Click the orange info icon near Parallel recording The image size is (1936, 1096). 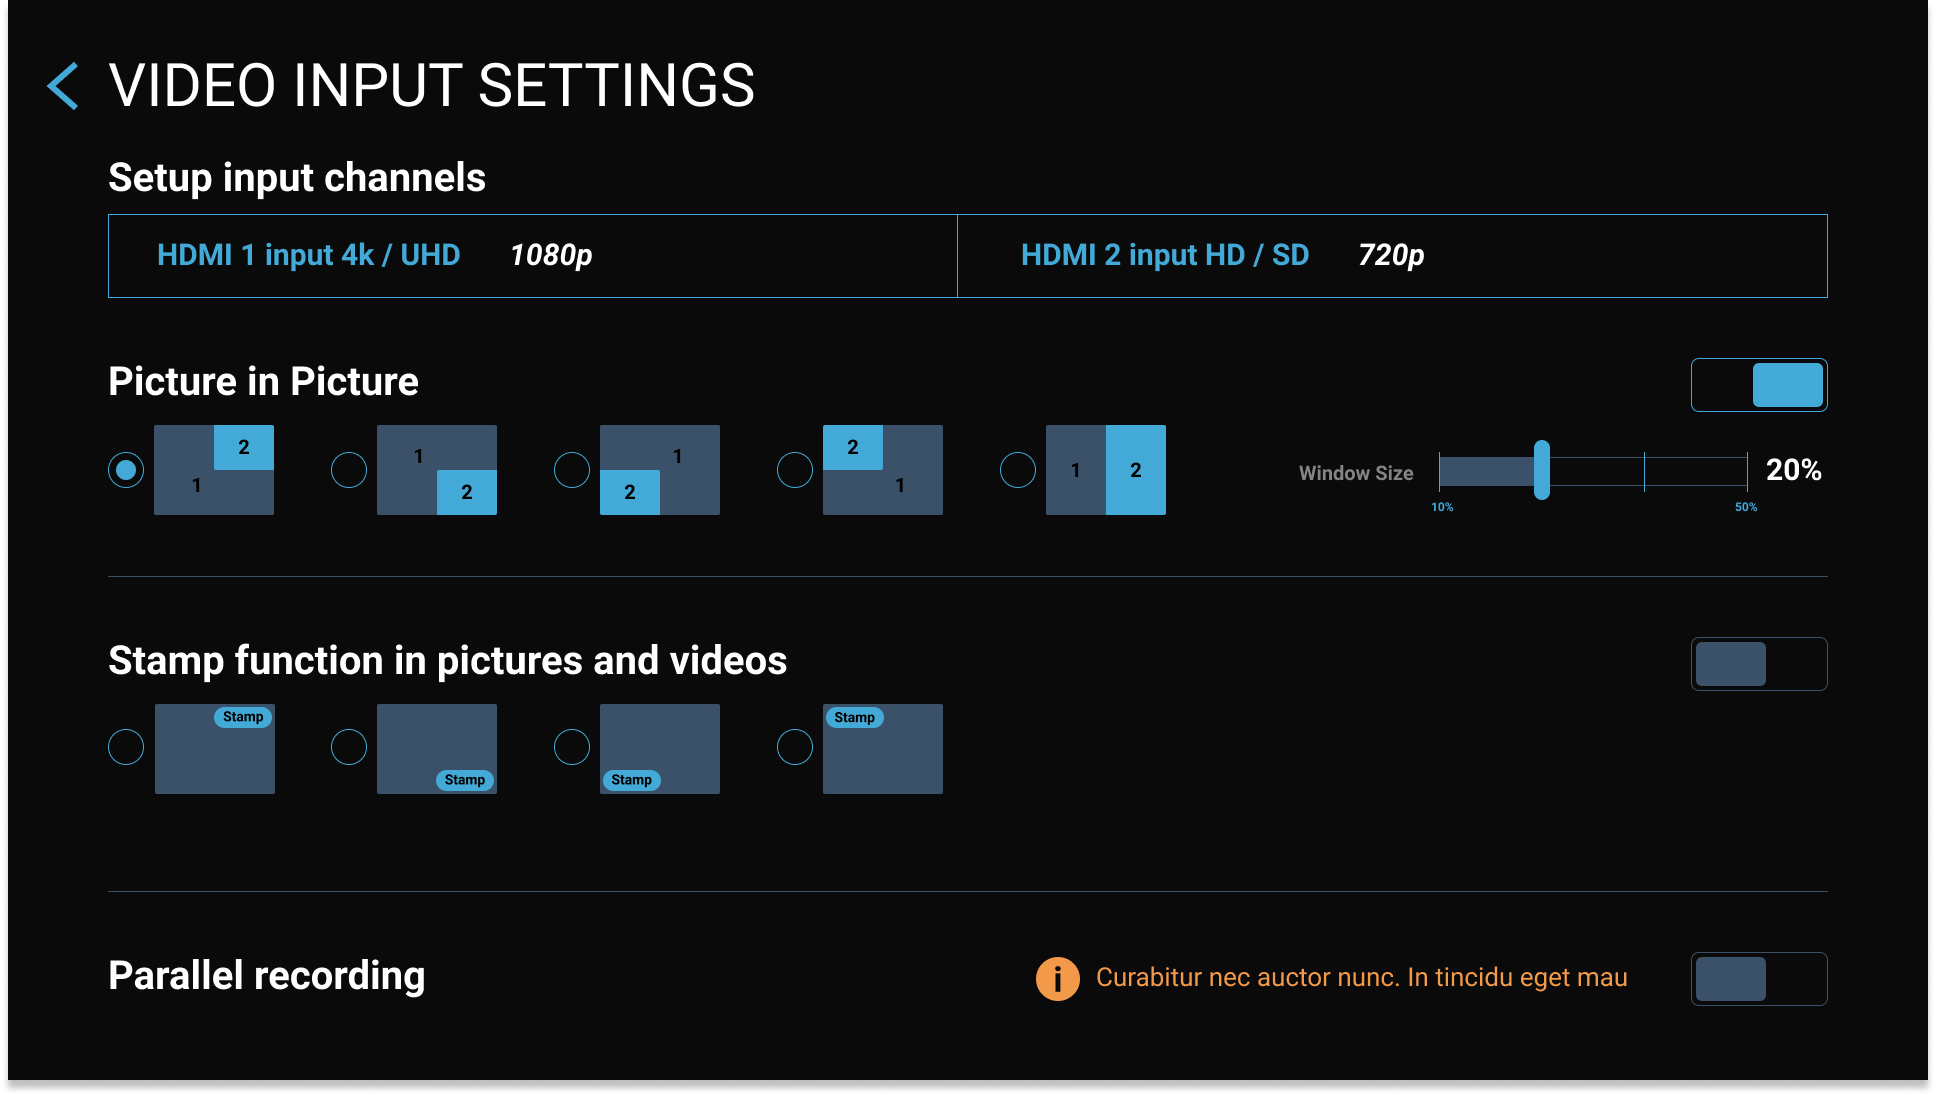point(1057,978)
